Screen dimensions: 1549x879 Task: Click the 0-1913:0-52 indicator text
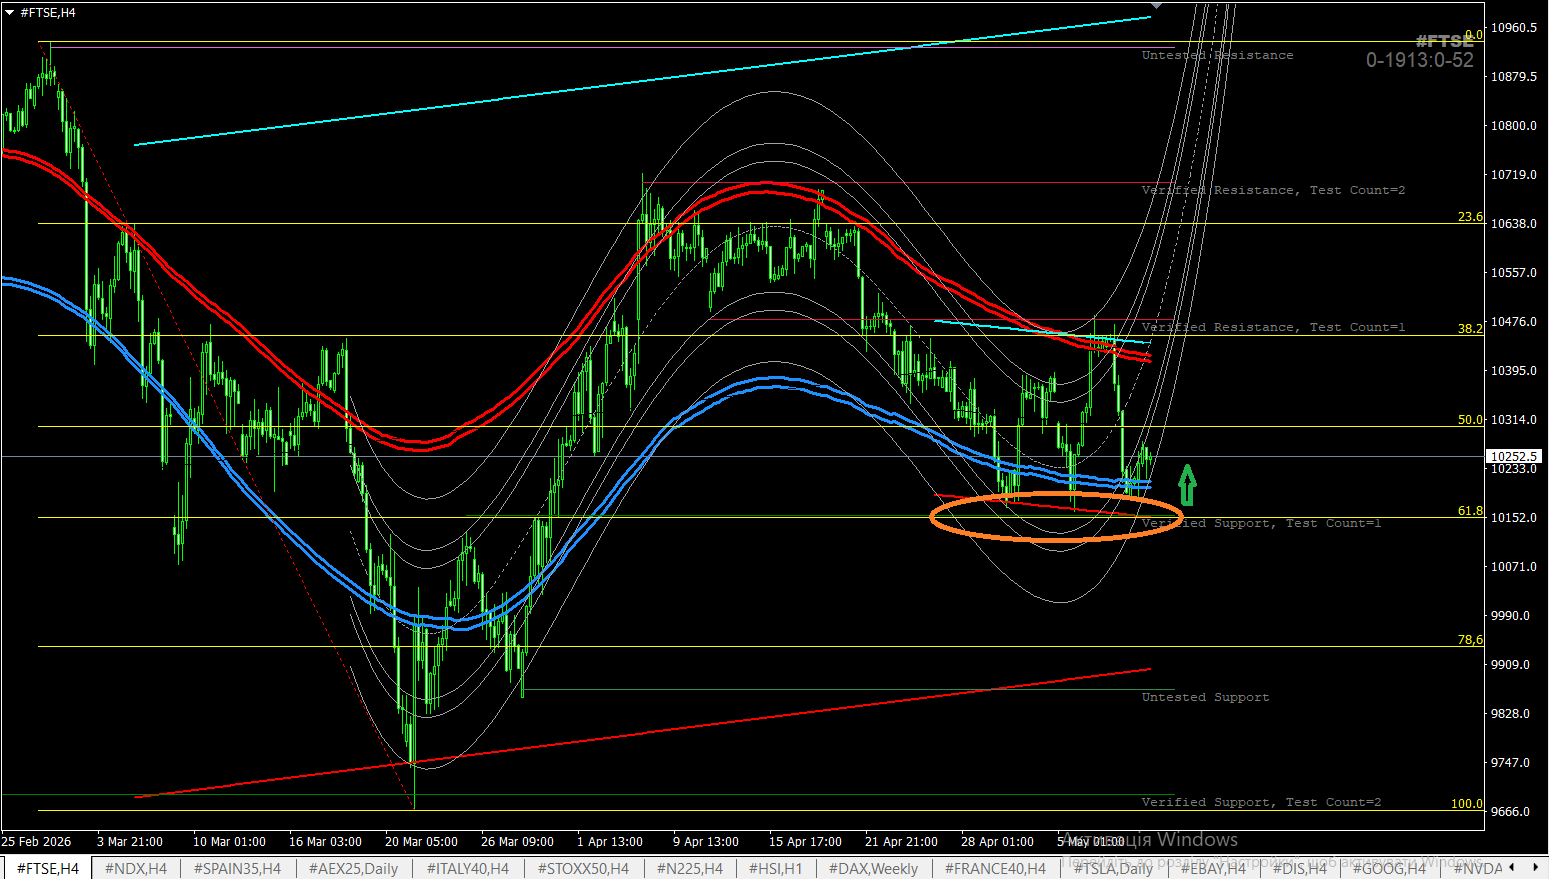1420,60
